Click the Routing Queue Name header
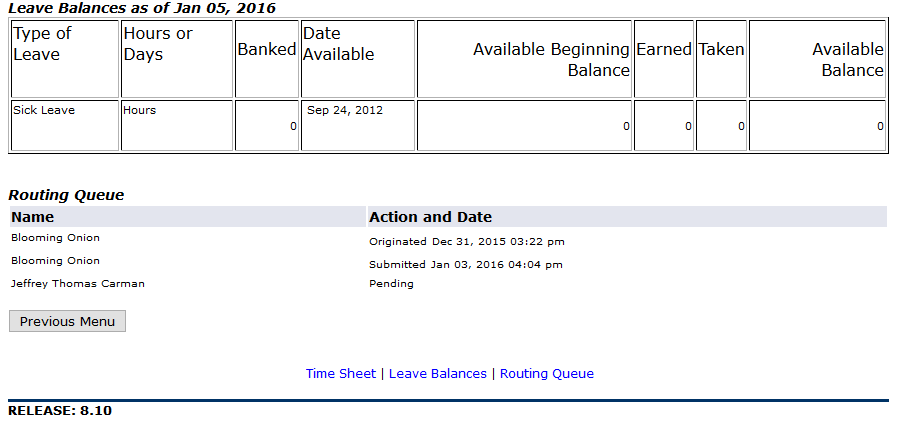 click(x=33, y=217)
